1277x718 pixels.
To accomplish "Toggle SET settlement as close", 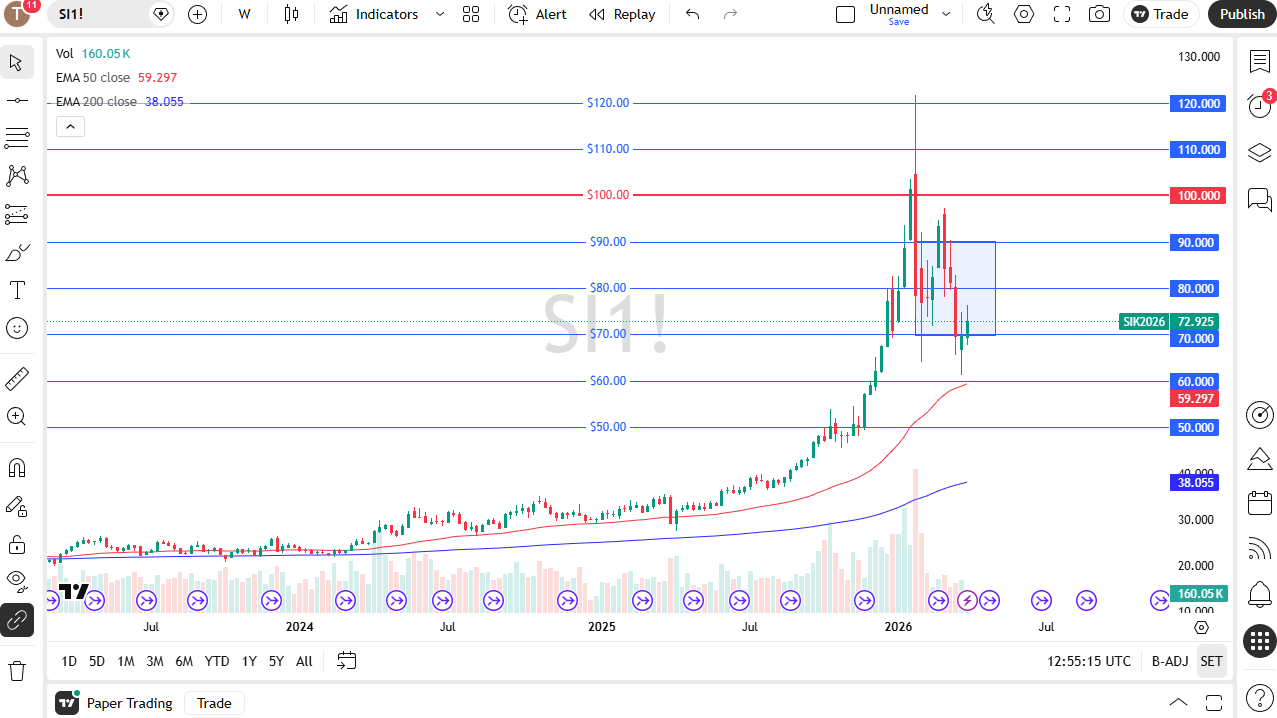I will 1211,661.
